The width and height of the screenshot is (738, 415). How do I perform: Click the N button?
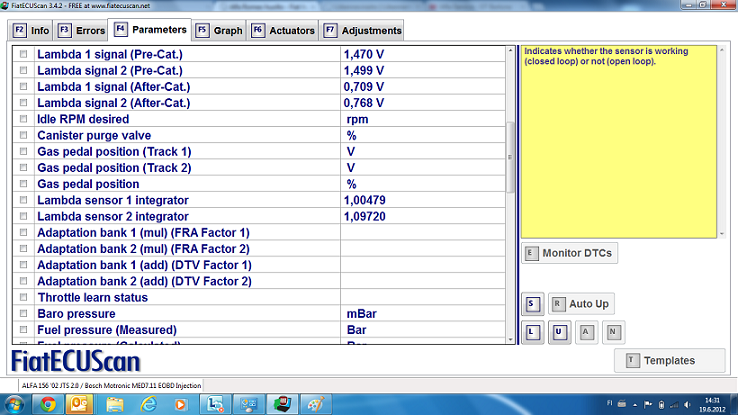(x=613, y=332)
